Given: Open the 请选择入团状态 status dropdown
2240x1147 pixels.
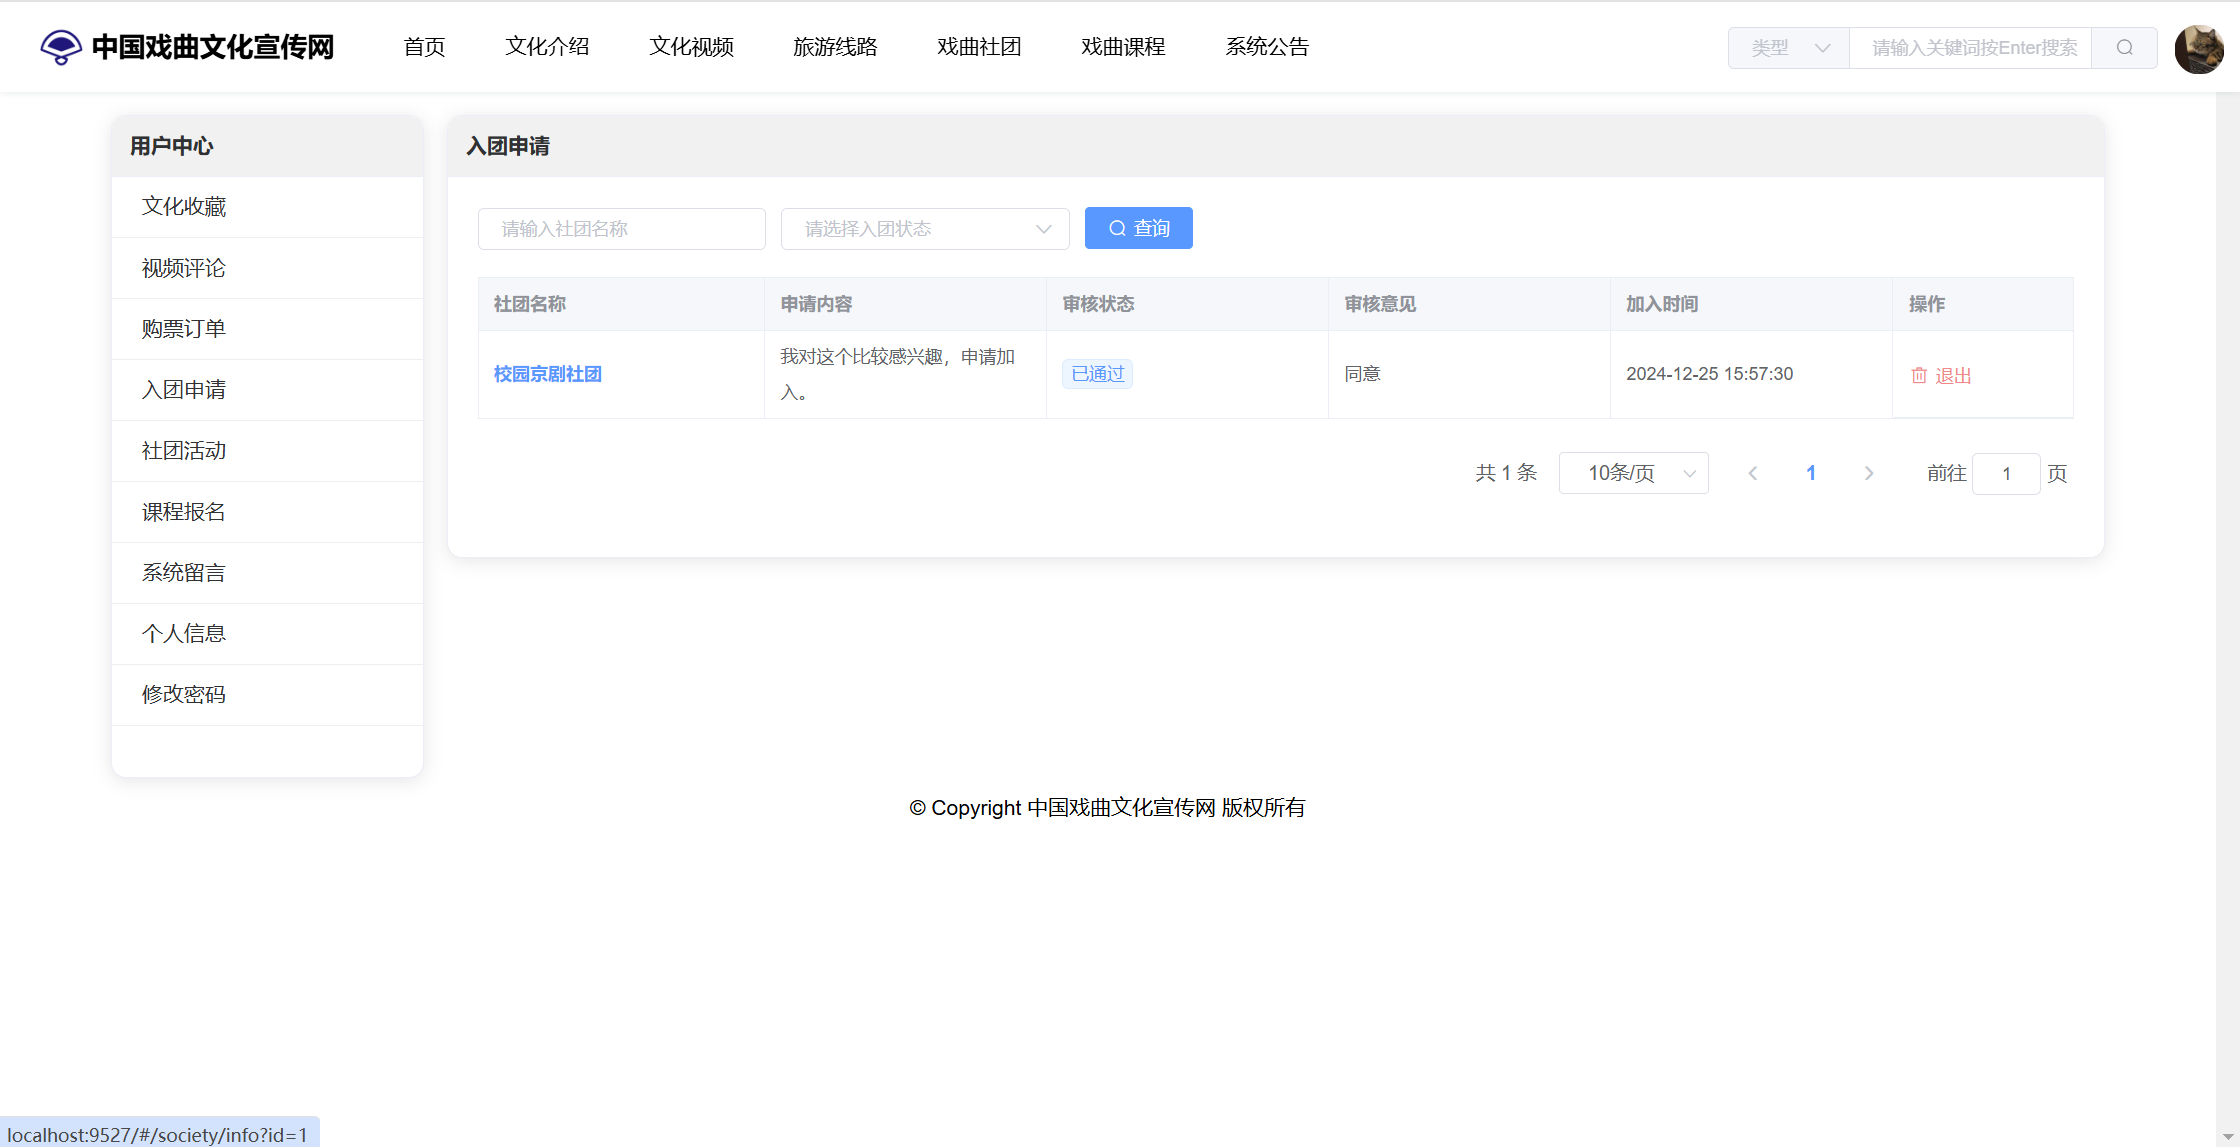Looking at the screenshot, I should pos(925,229).
